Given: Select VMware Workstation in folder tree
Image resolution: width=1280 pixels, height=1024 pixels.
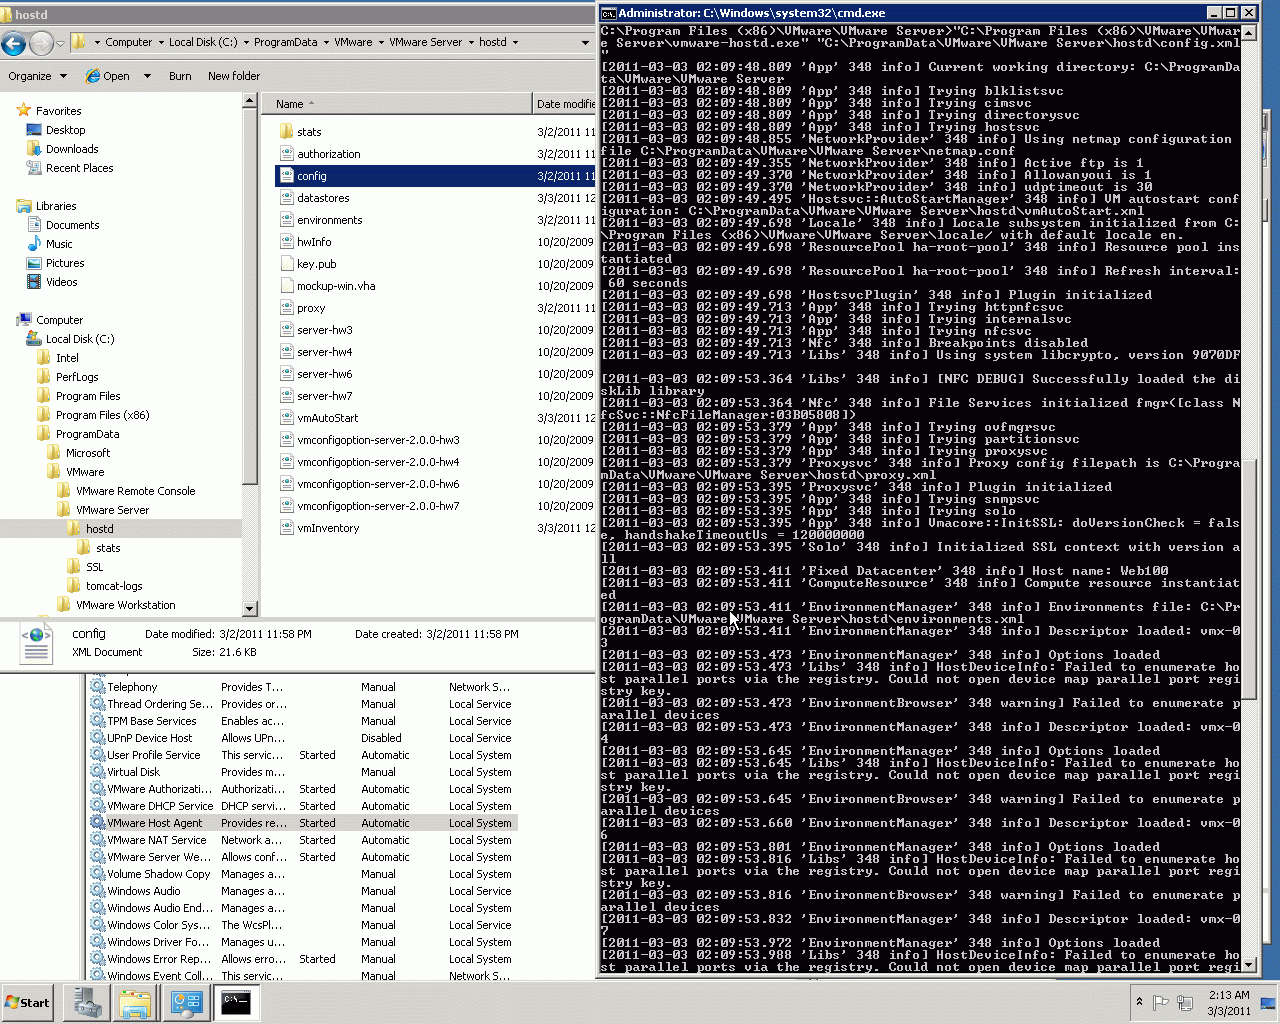Looking at the screenshot, I should (126, 605).
